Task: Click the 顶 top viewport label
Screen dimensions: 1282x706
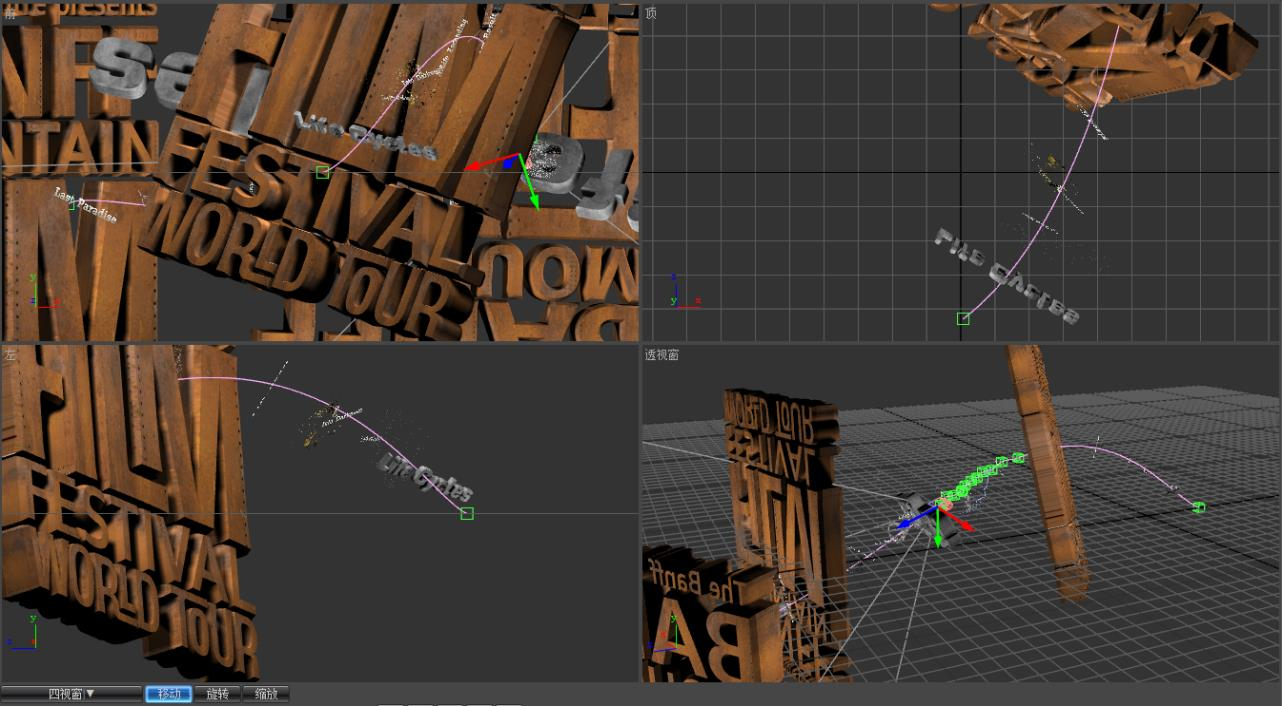Action: tap(651, 13)
